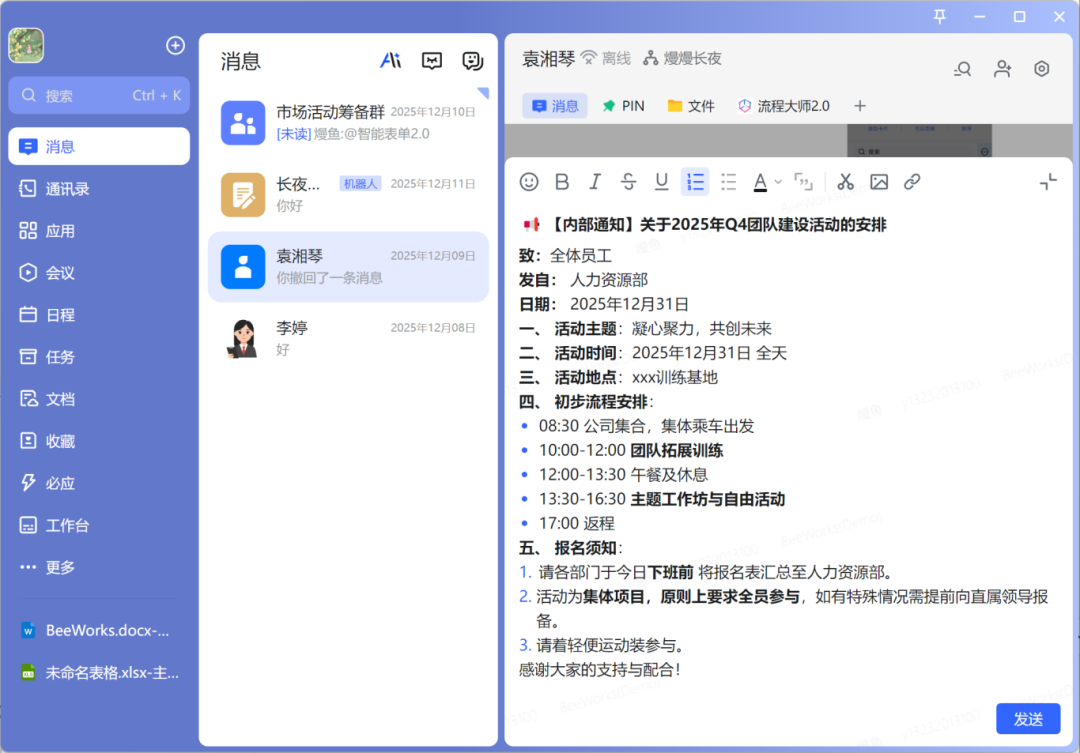This screenshot has width=1080, height=753.
Task: Expand the editor with the corner expand icon
Action: point(1047,182)
